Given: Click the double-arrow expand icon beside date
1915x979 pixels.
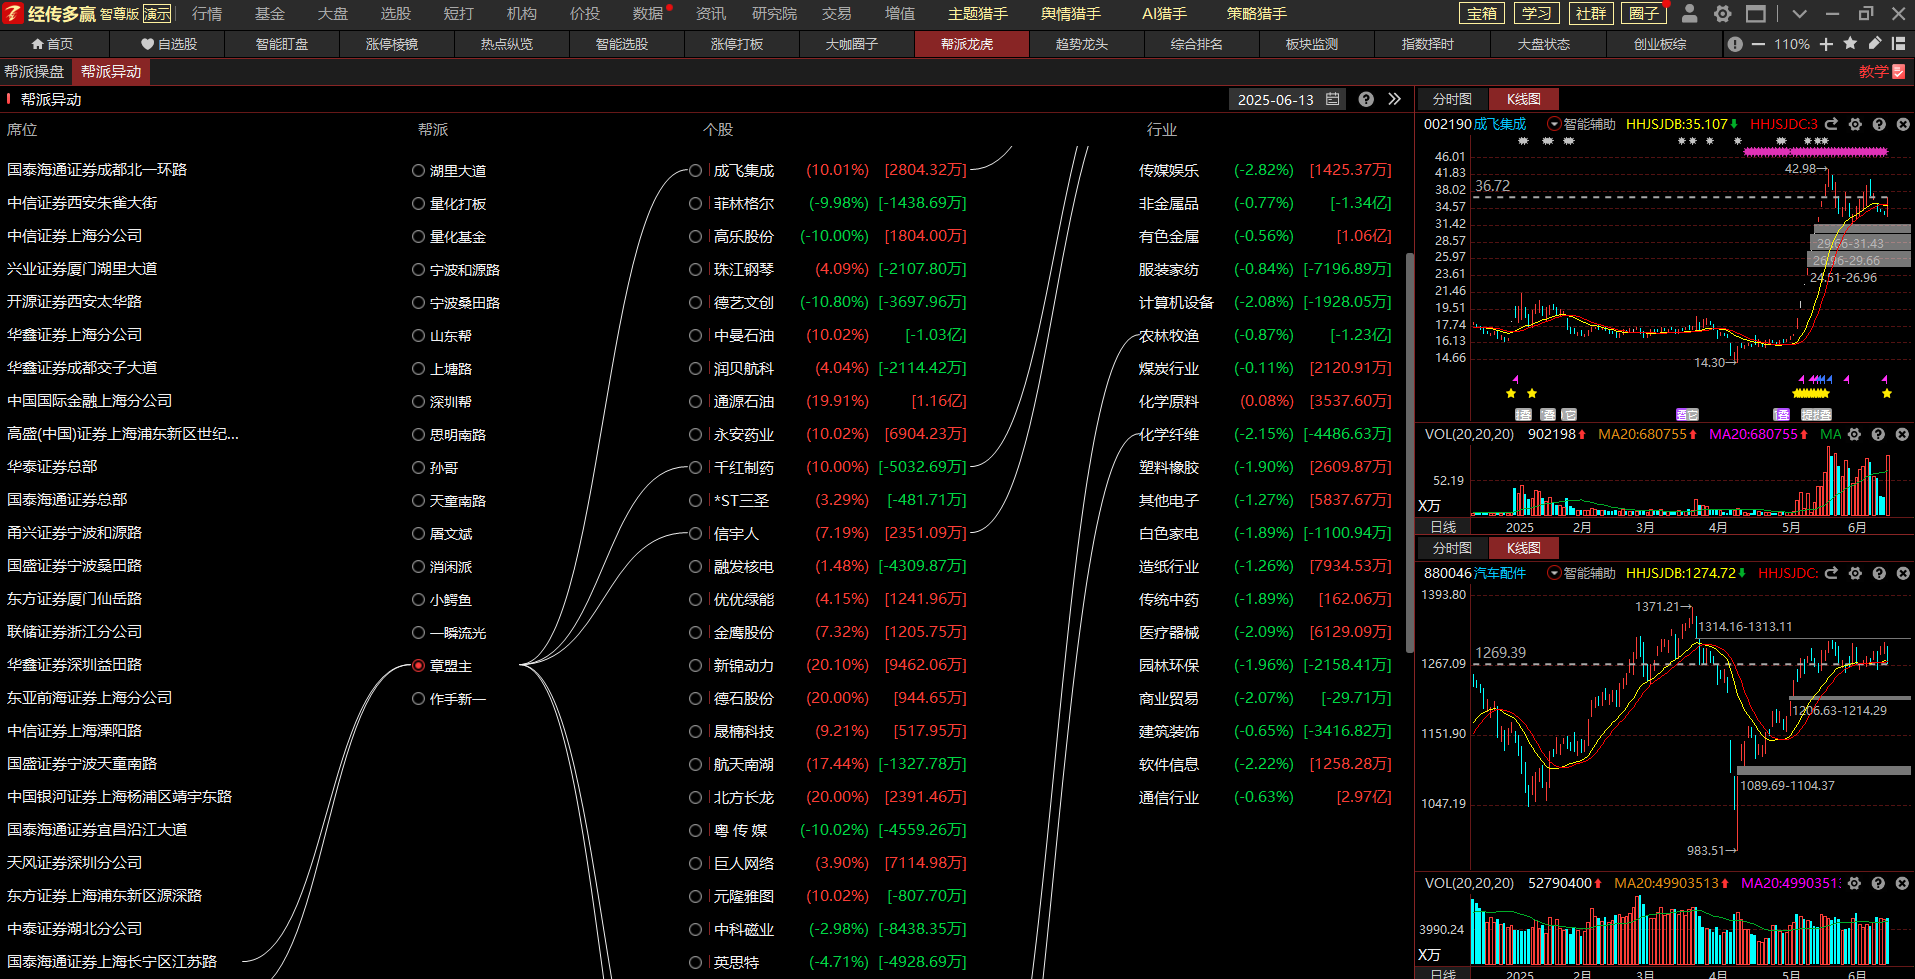Looking at the screenshot, I should point(1394,99).
